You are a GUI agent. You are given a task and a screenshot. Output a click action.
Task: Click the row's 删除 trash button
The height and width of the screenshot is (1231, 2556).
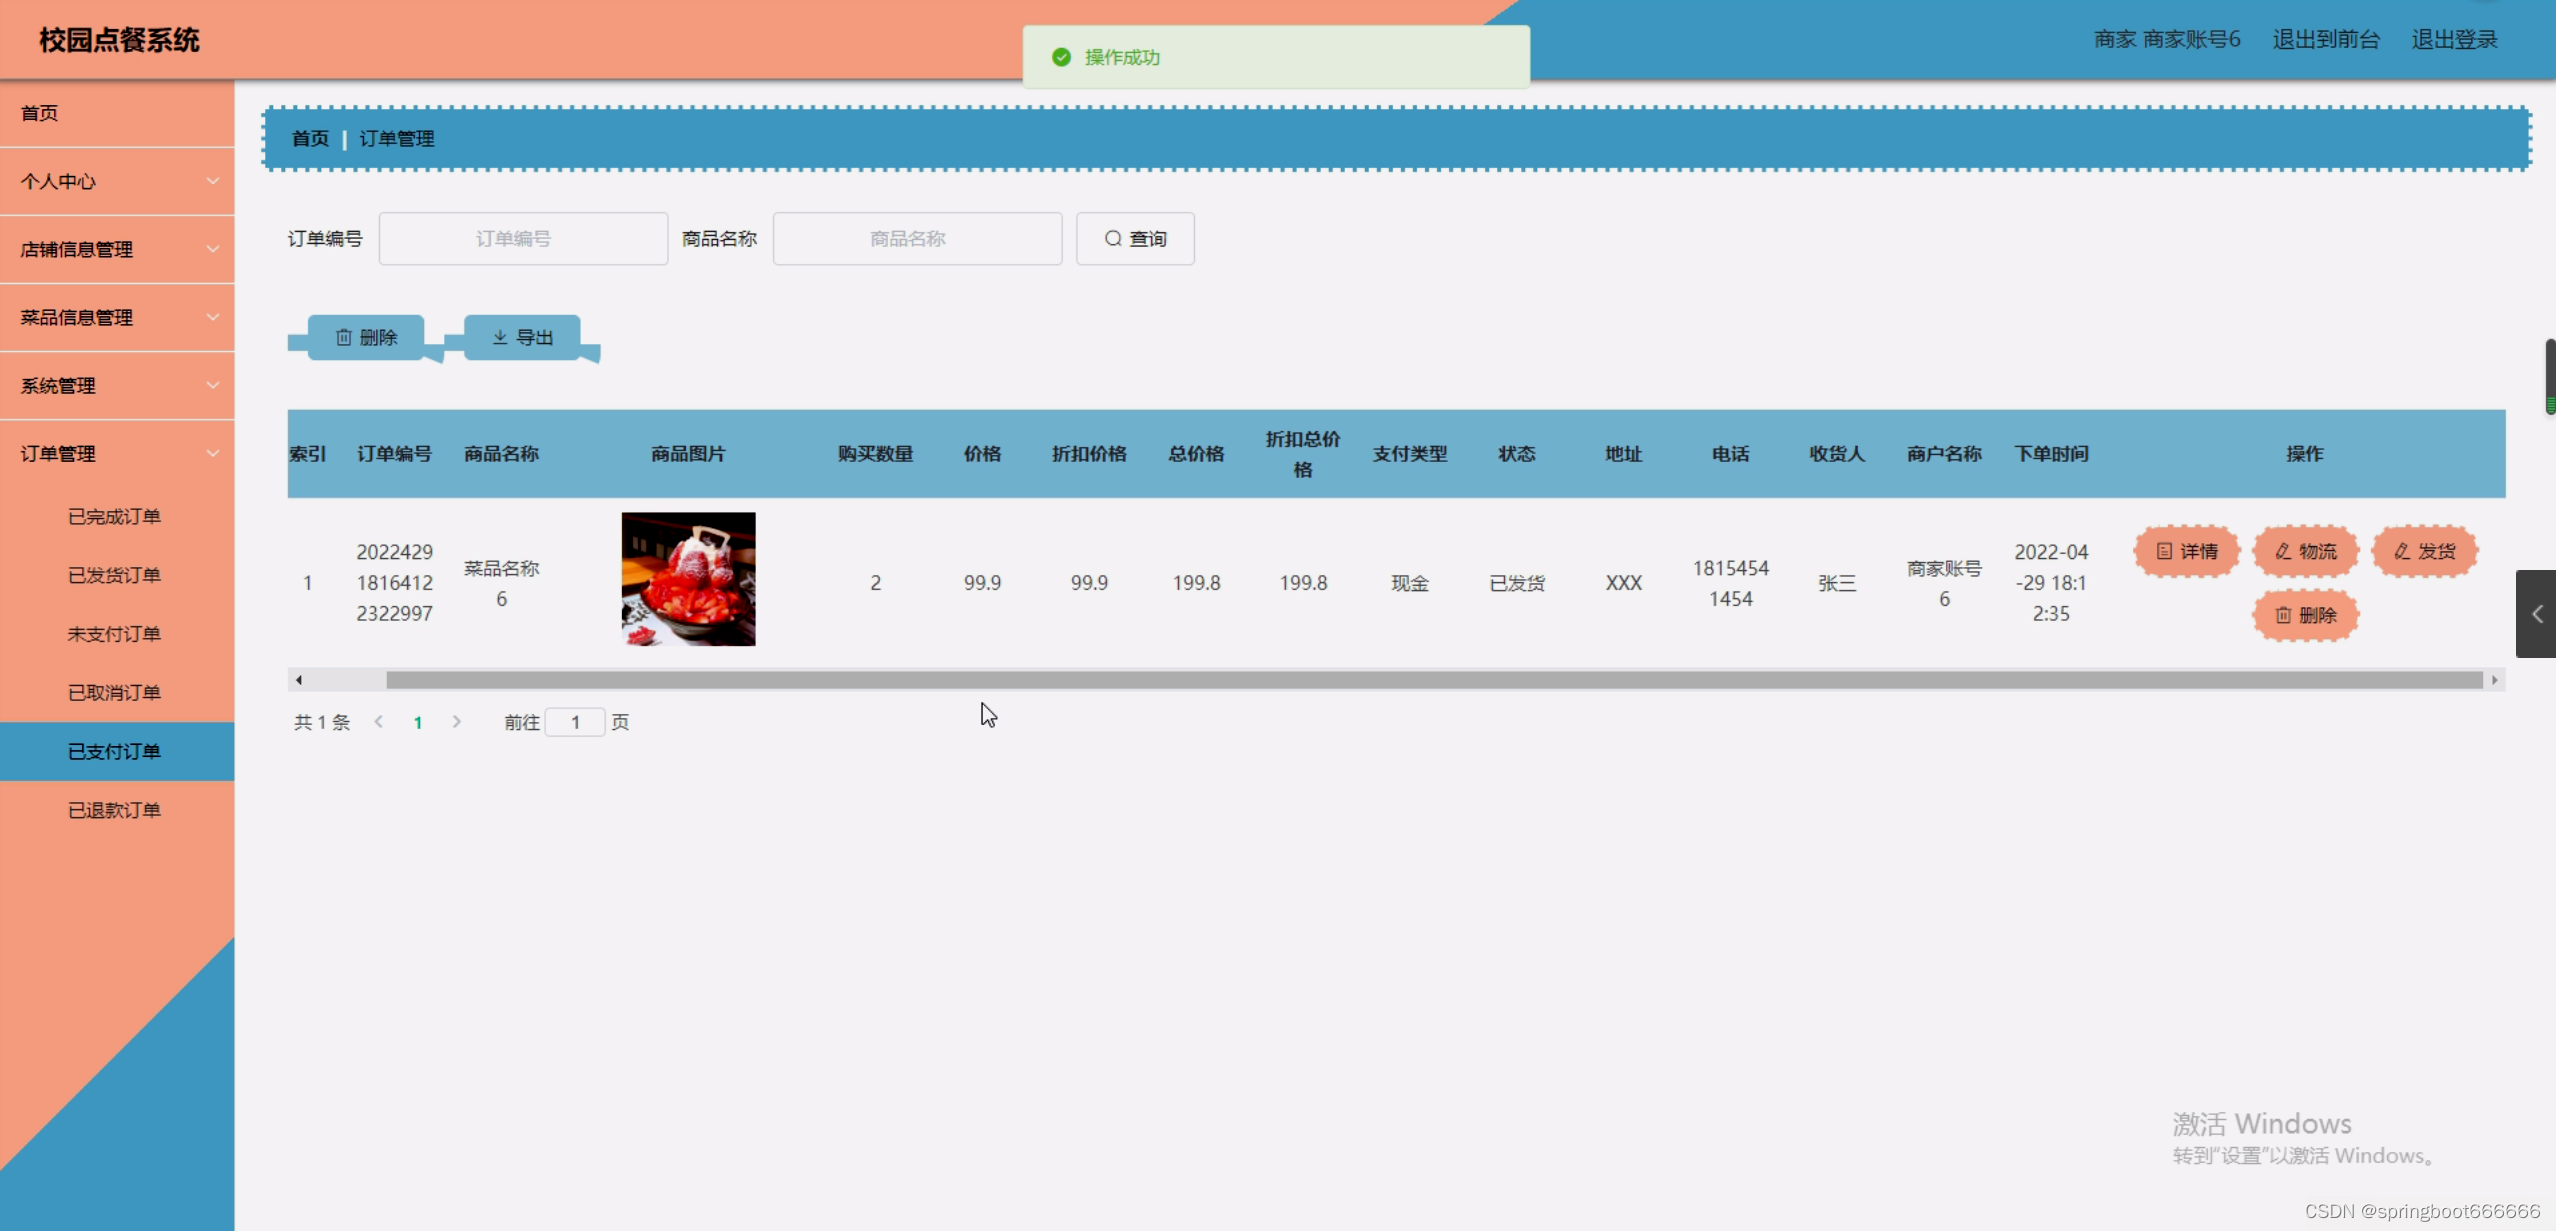coord(2305,615)
